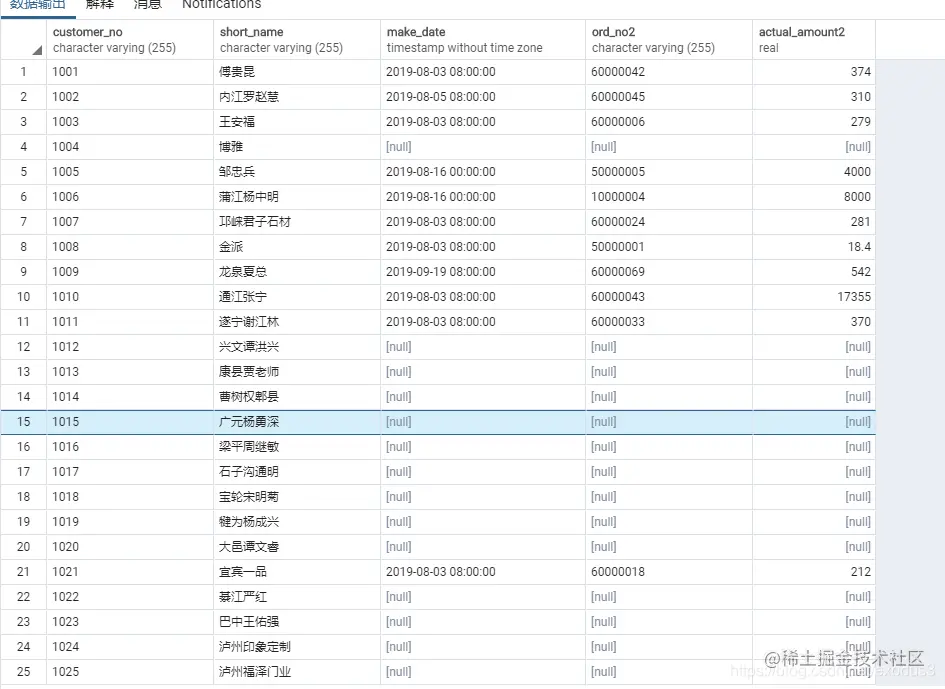
Task: Open the 解释 tab
Action: pos(99,5)
